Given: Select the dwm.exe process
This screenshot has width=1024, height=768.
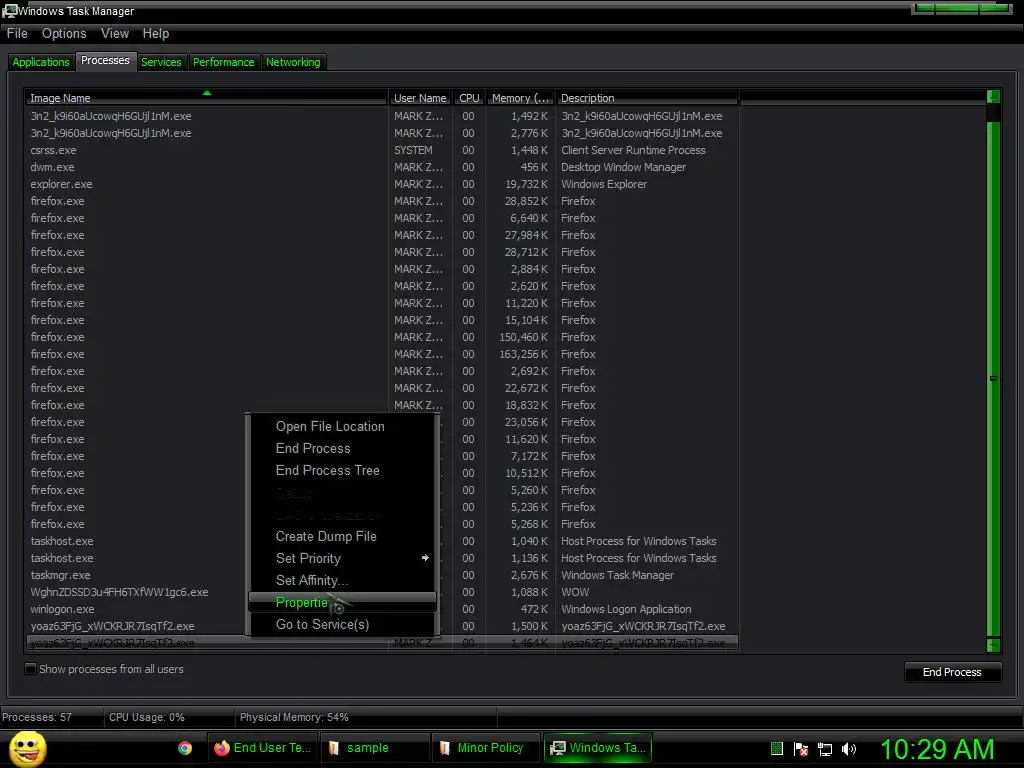Looking at the screenshot, I should (381, 167).
